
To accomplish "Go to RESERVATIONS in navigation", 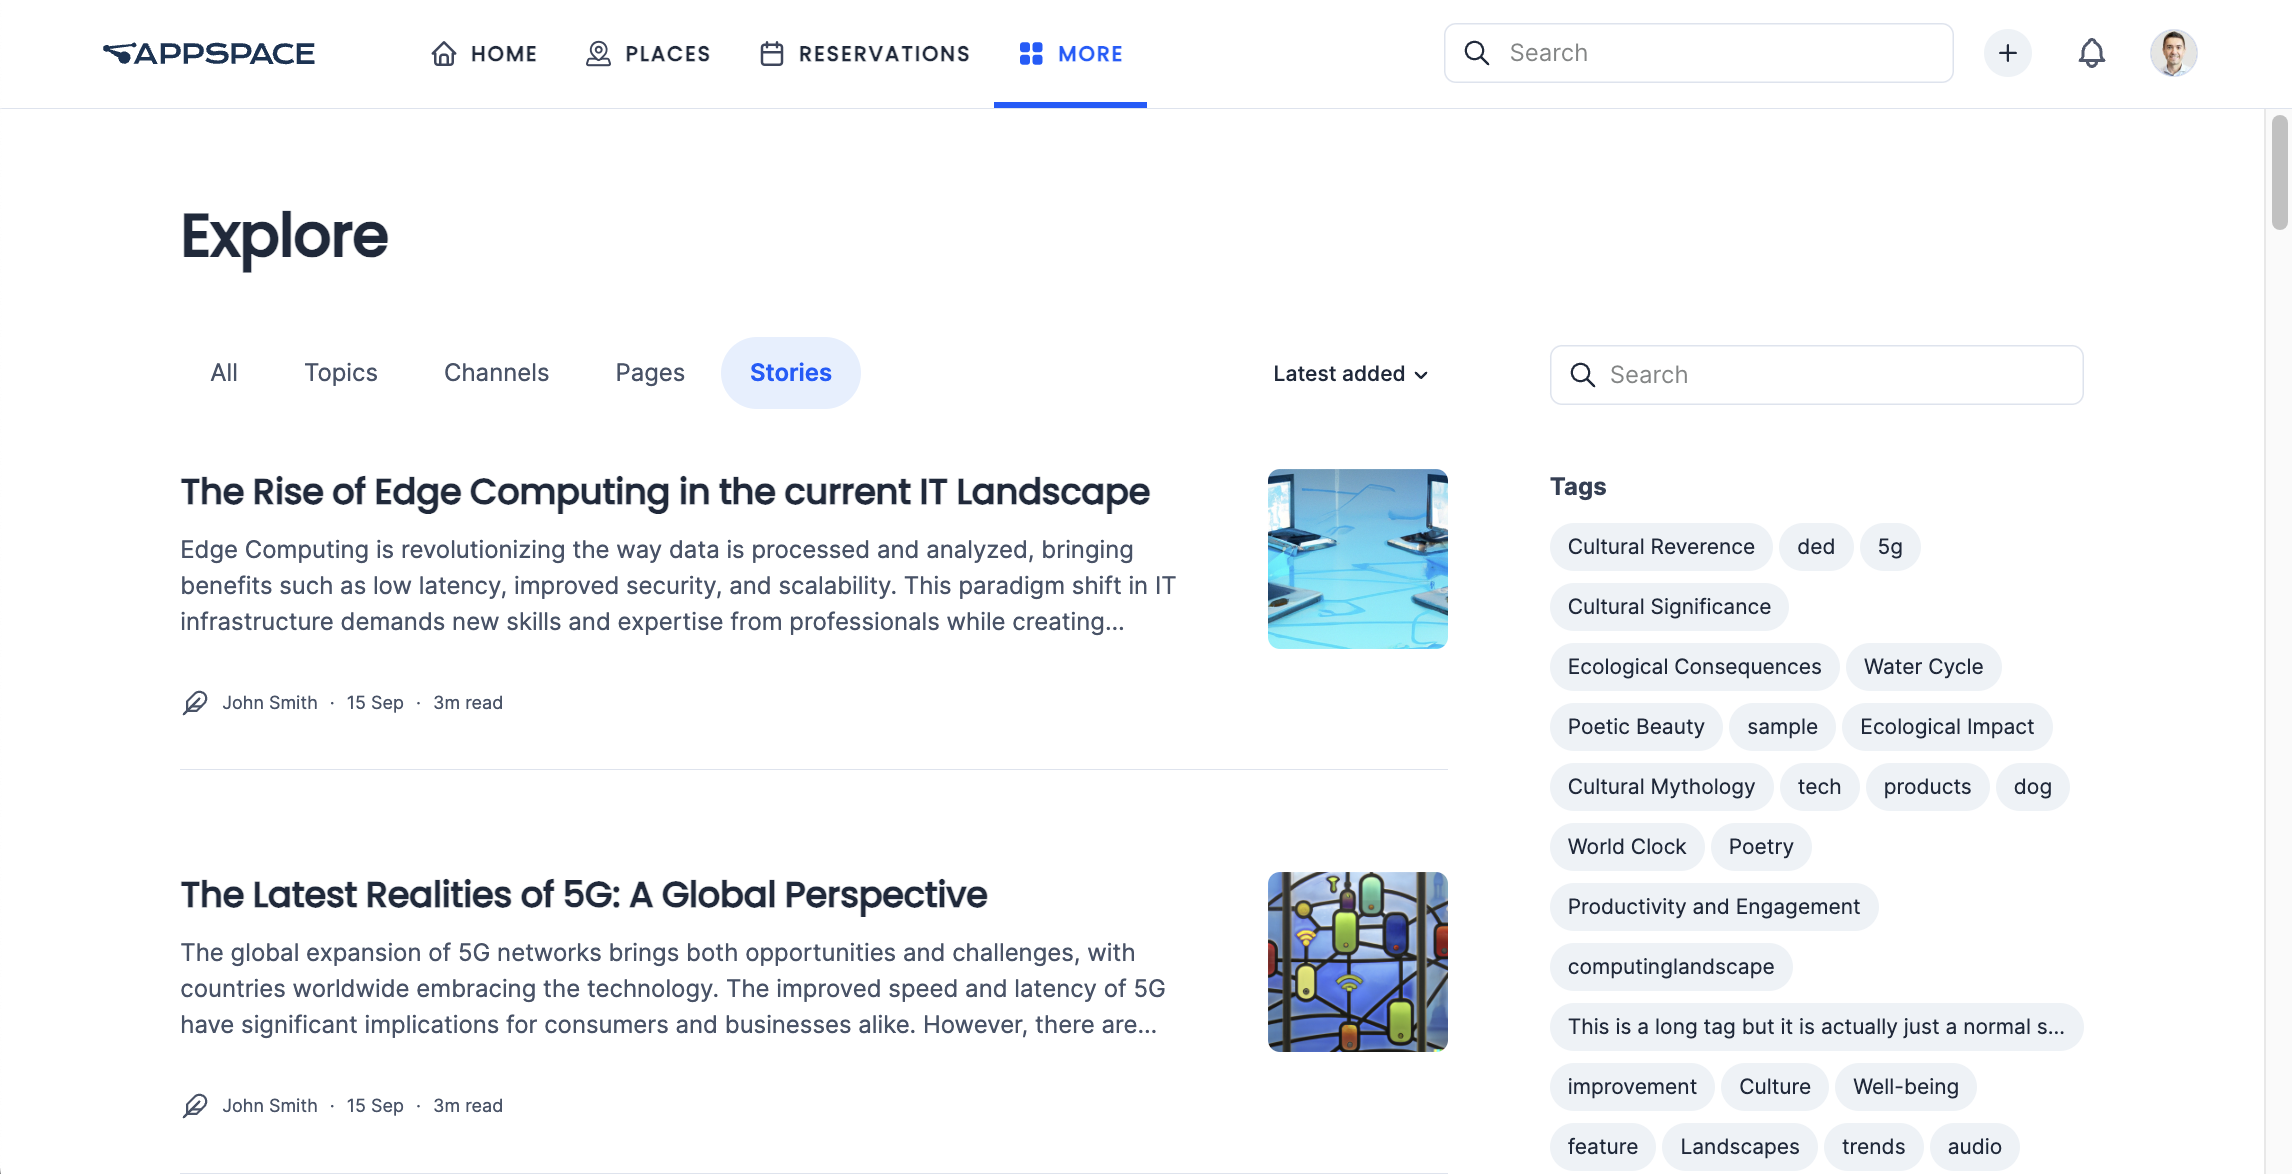I will tap(864, 53).
